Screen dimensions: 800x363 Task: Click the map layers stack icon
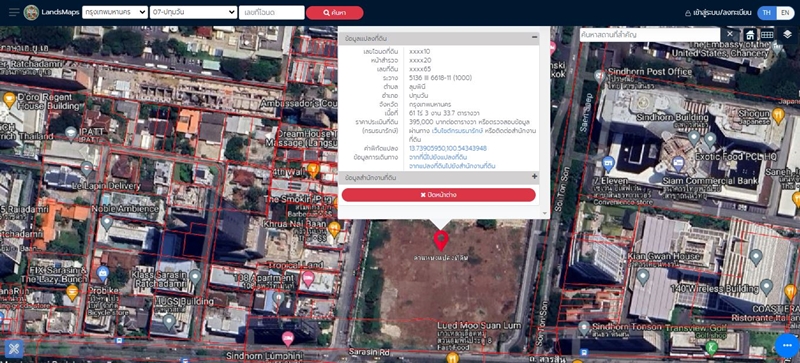point(787,35)
